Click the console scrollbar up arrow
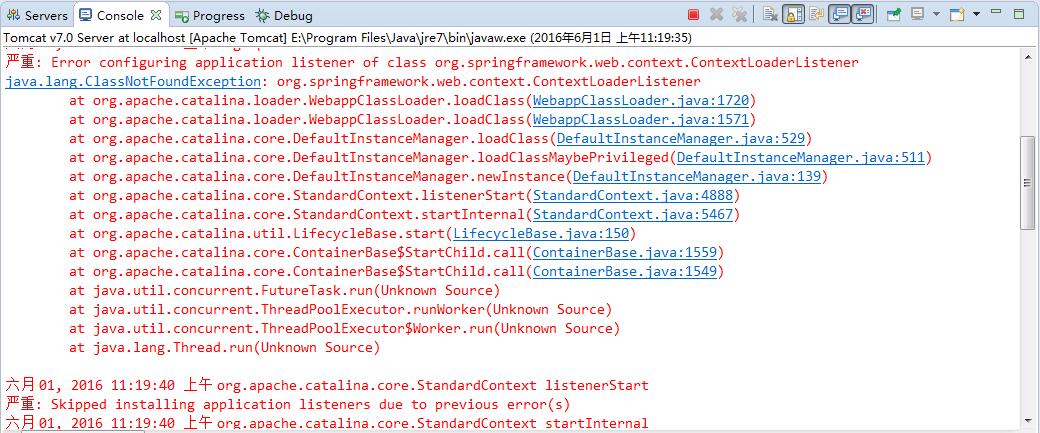 tap(1027, 60)
